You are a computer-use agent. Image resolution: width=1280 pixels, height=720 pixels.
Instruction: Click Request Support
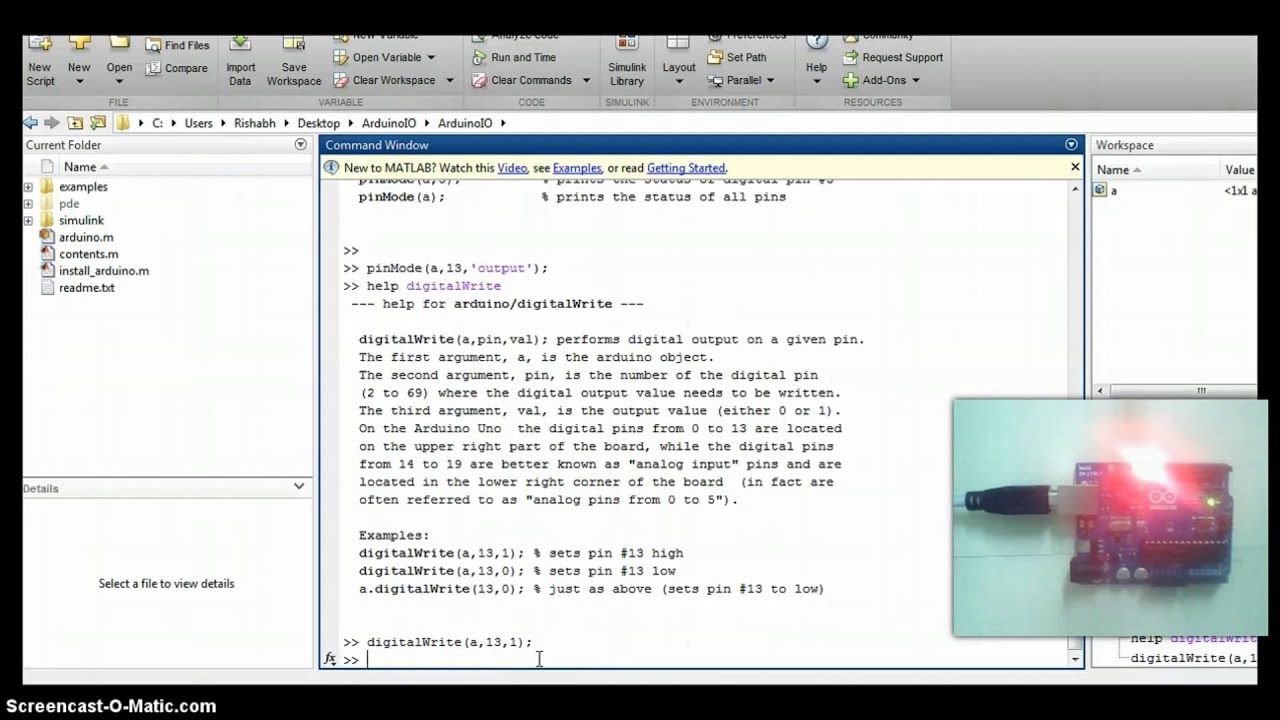click(x=893, y=57)
